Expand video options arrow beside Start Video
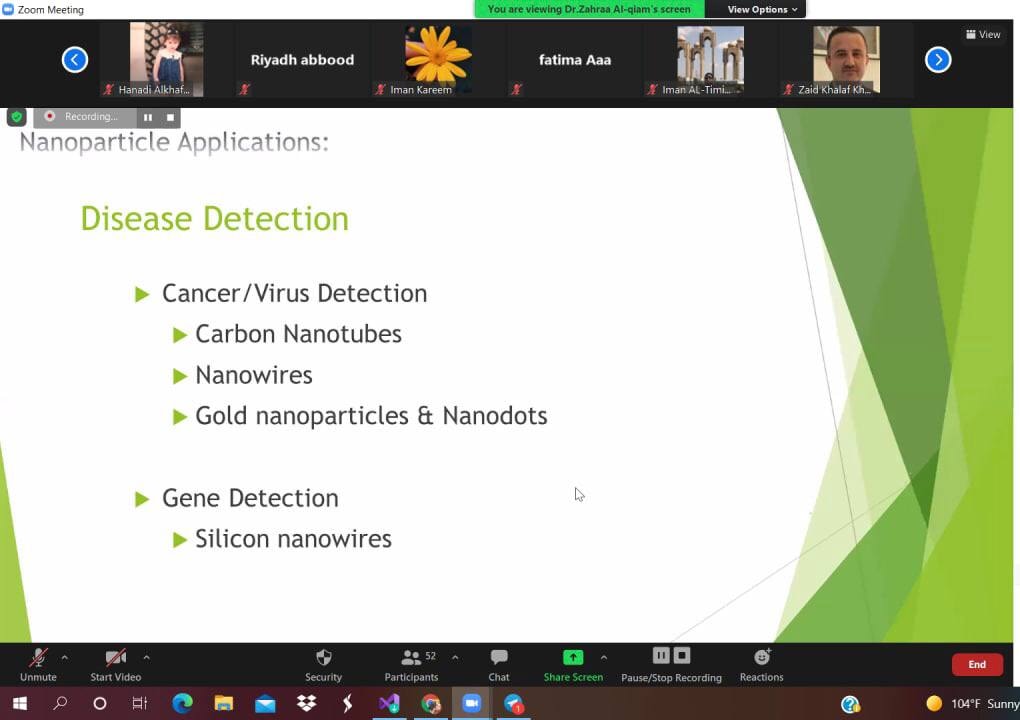 click(x=146, y=657)
